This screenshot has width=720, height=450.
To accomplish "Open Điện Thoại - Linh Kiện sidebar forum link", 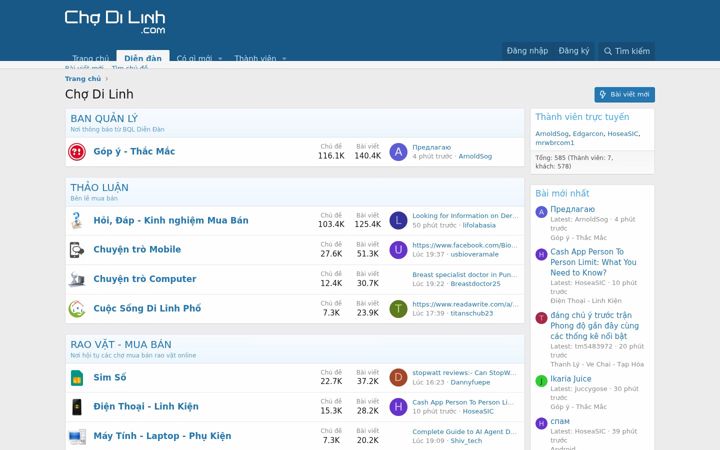I will [586, 301].
